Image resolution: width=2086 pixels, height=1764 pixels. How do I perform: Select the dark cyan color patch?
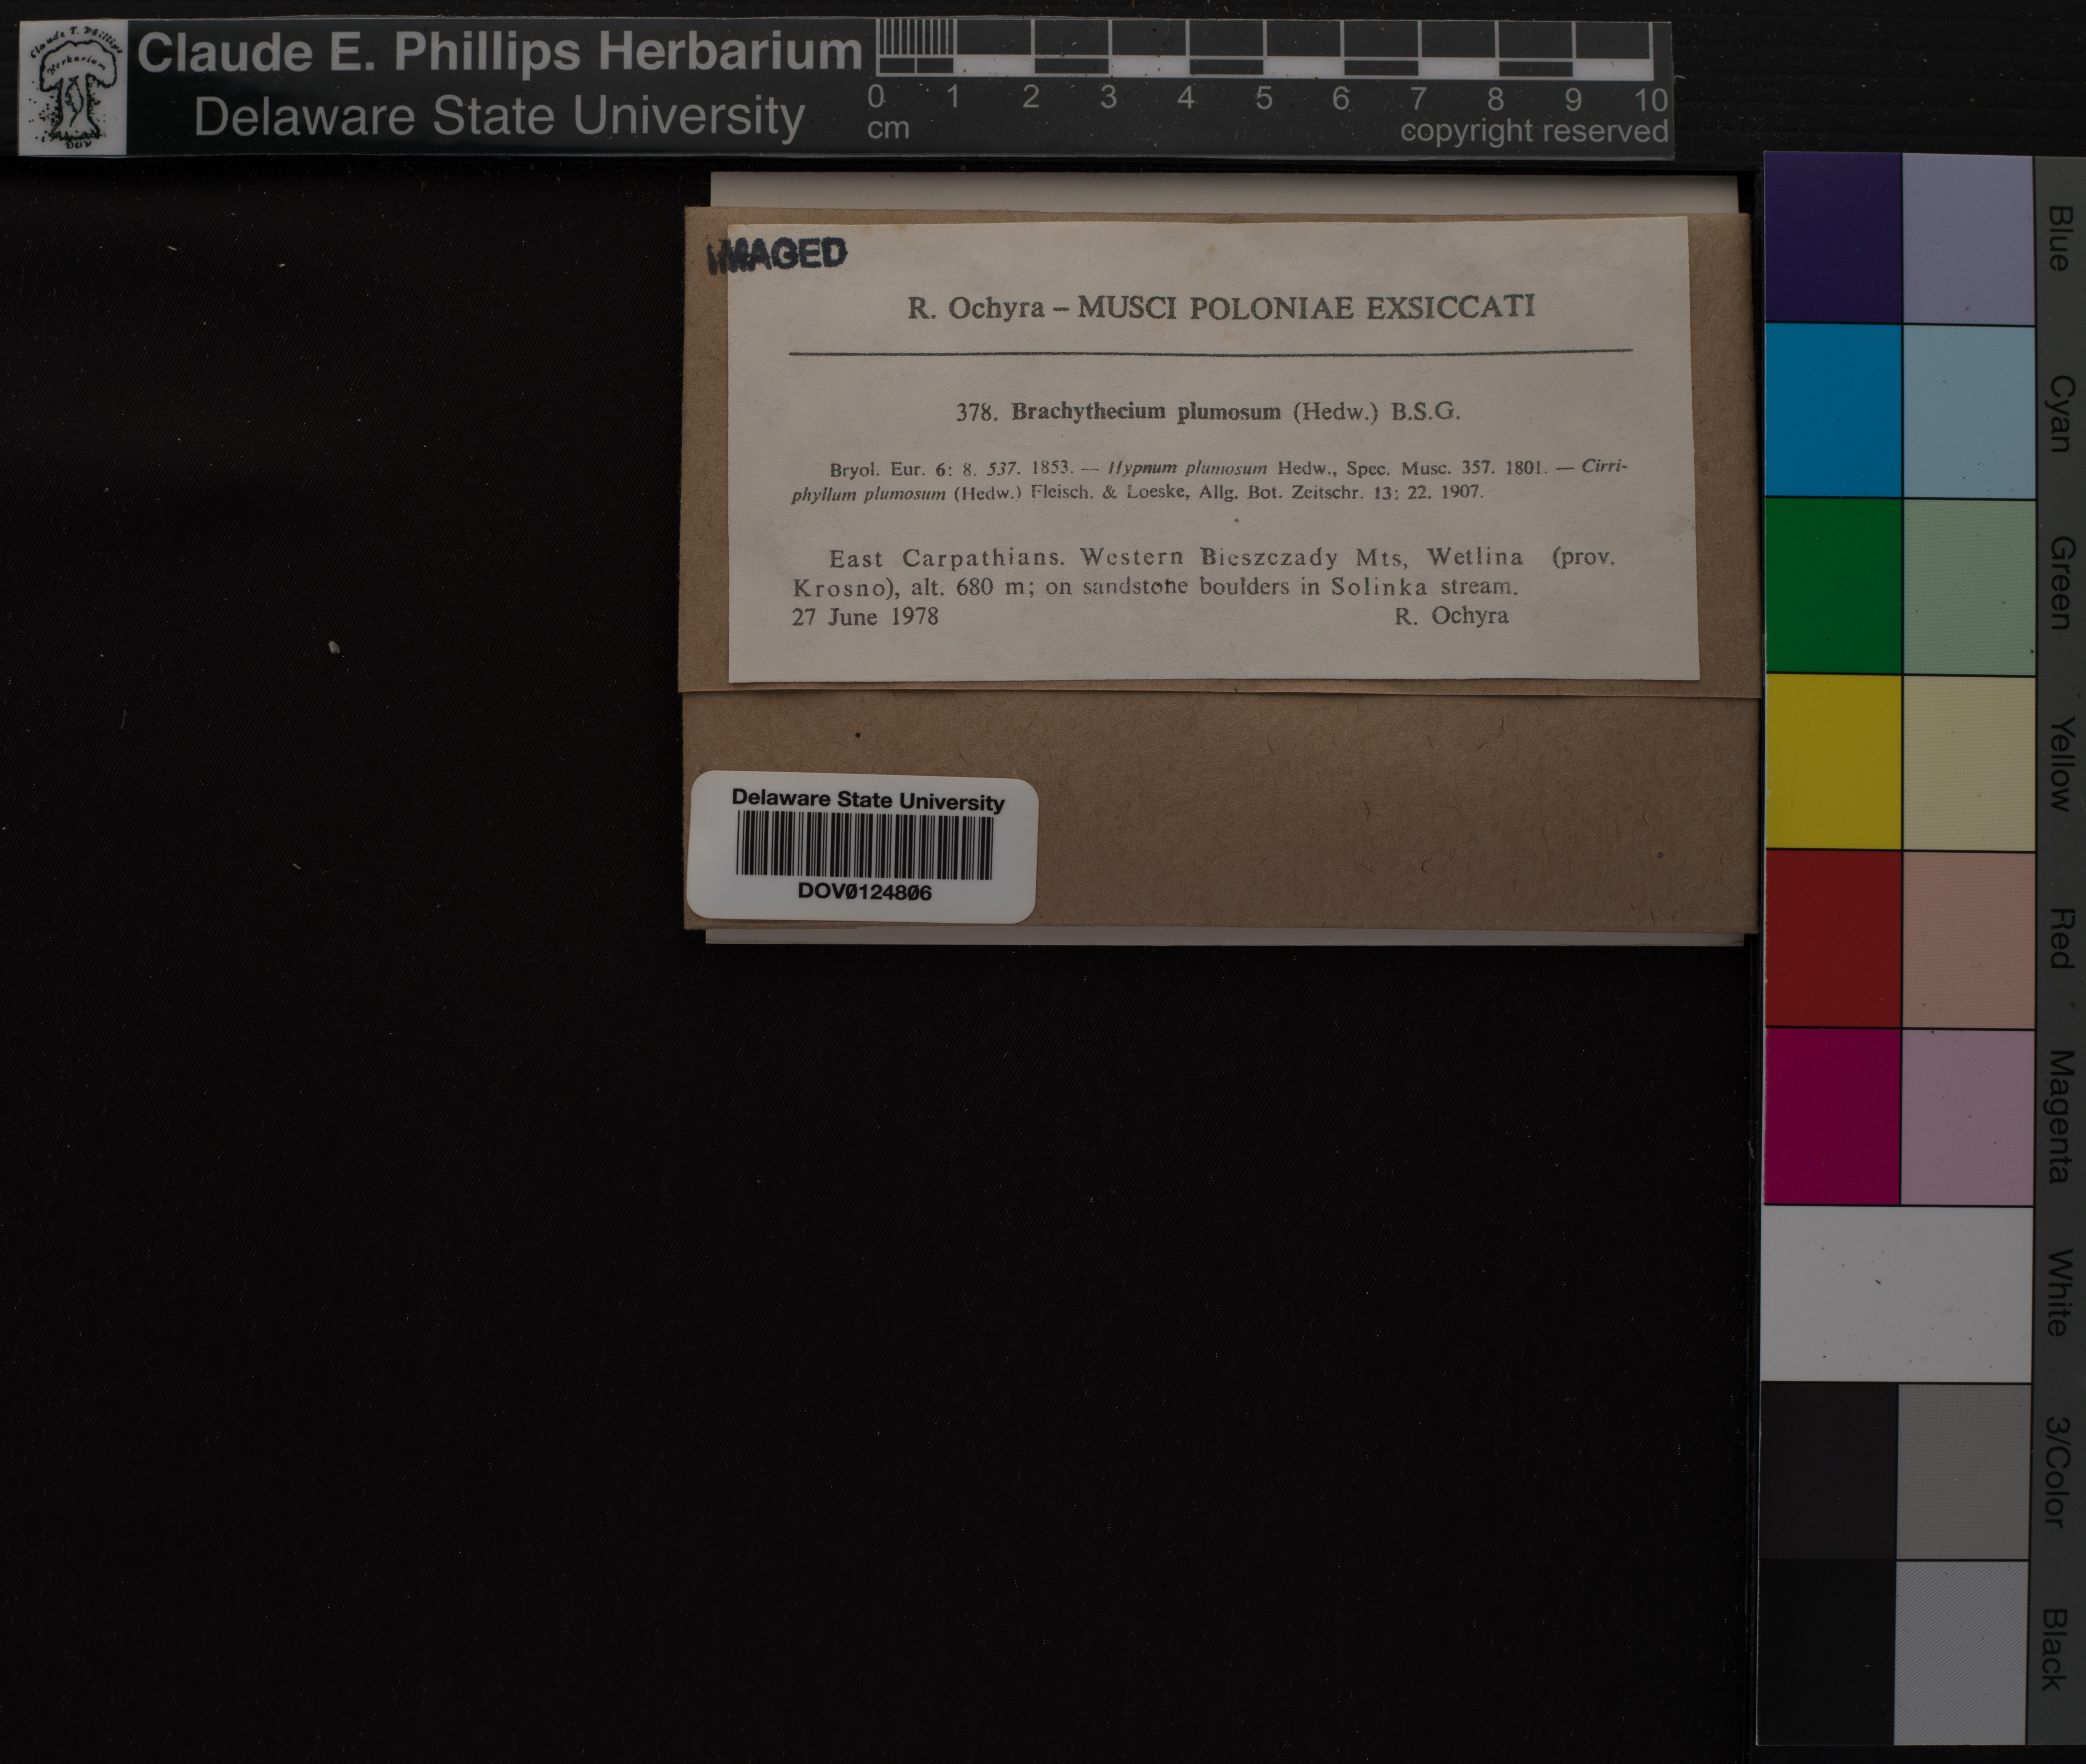point(1832,410)
